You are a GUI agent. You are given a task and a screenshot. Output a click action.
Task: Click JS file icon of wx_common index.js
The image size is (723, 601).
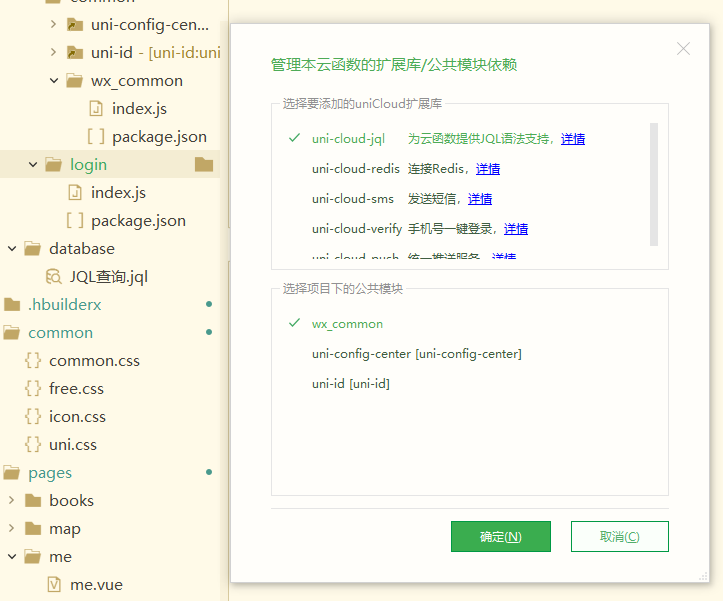click(96, 109)
